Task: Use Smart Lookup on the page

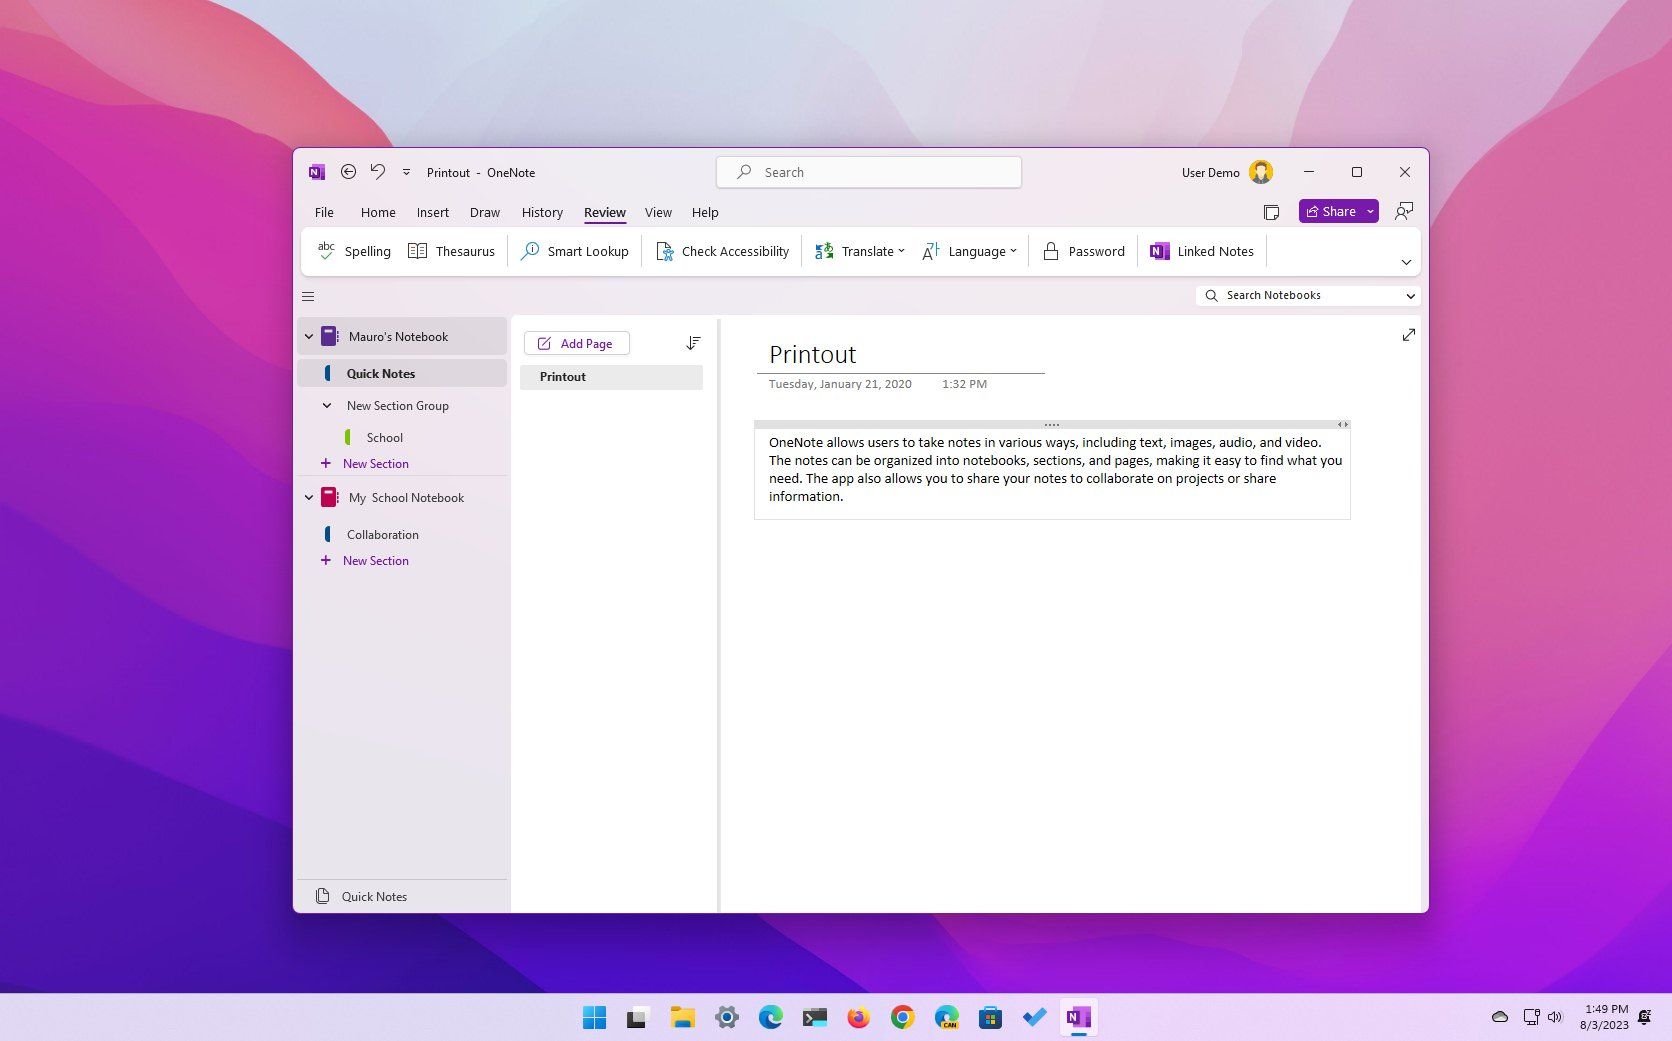Action: coord(575,251)
